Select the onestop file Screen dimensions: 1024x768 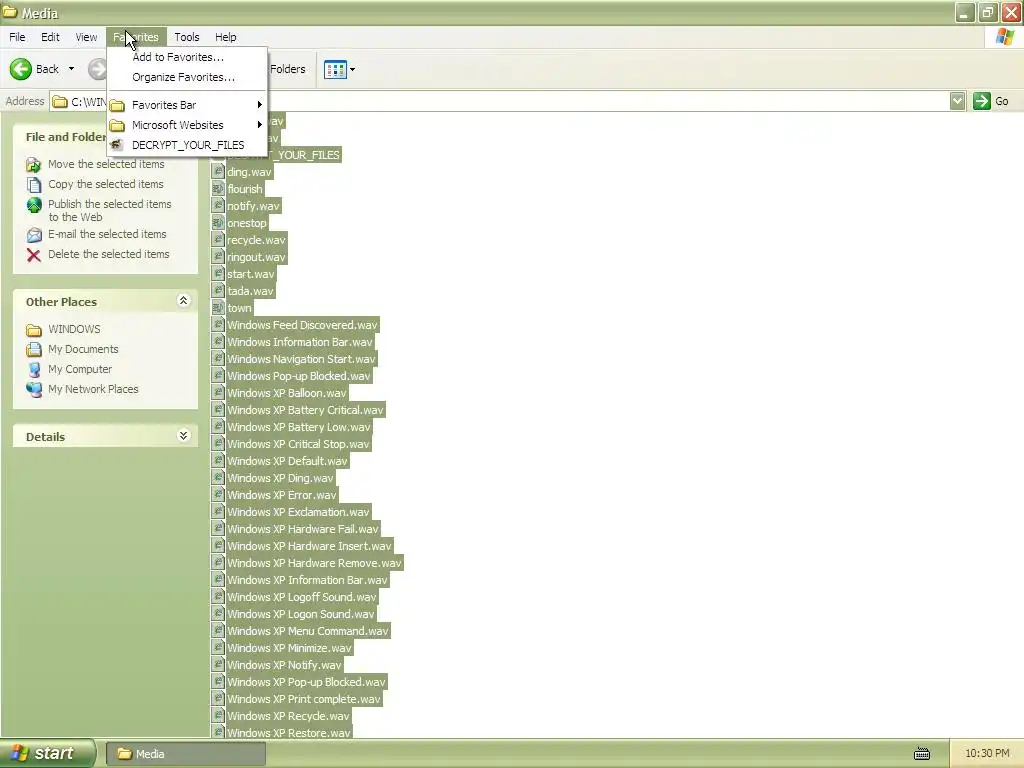coord(247,223)
